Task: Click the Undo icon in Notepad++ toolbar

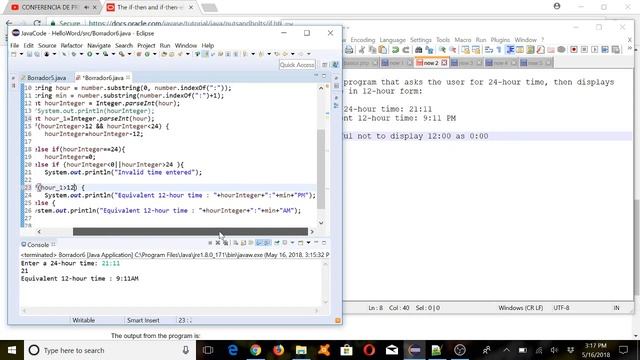Action: [395, 50]
